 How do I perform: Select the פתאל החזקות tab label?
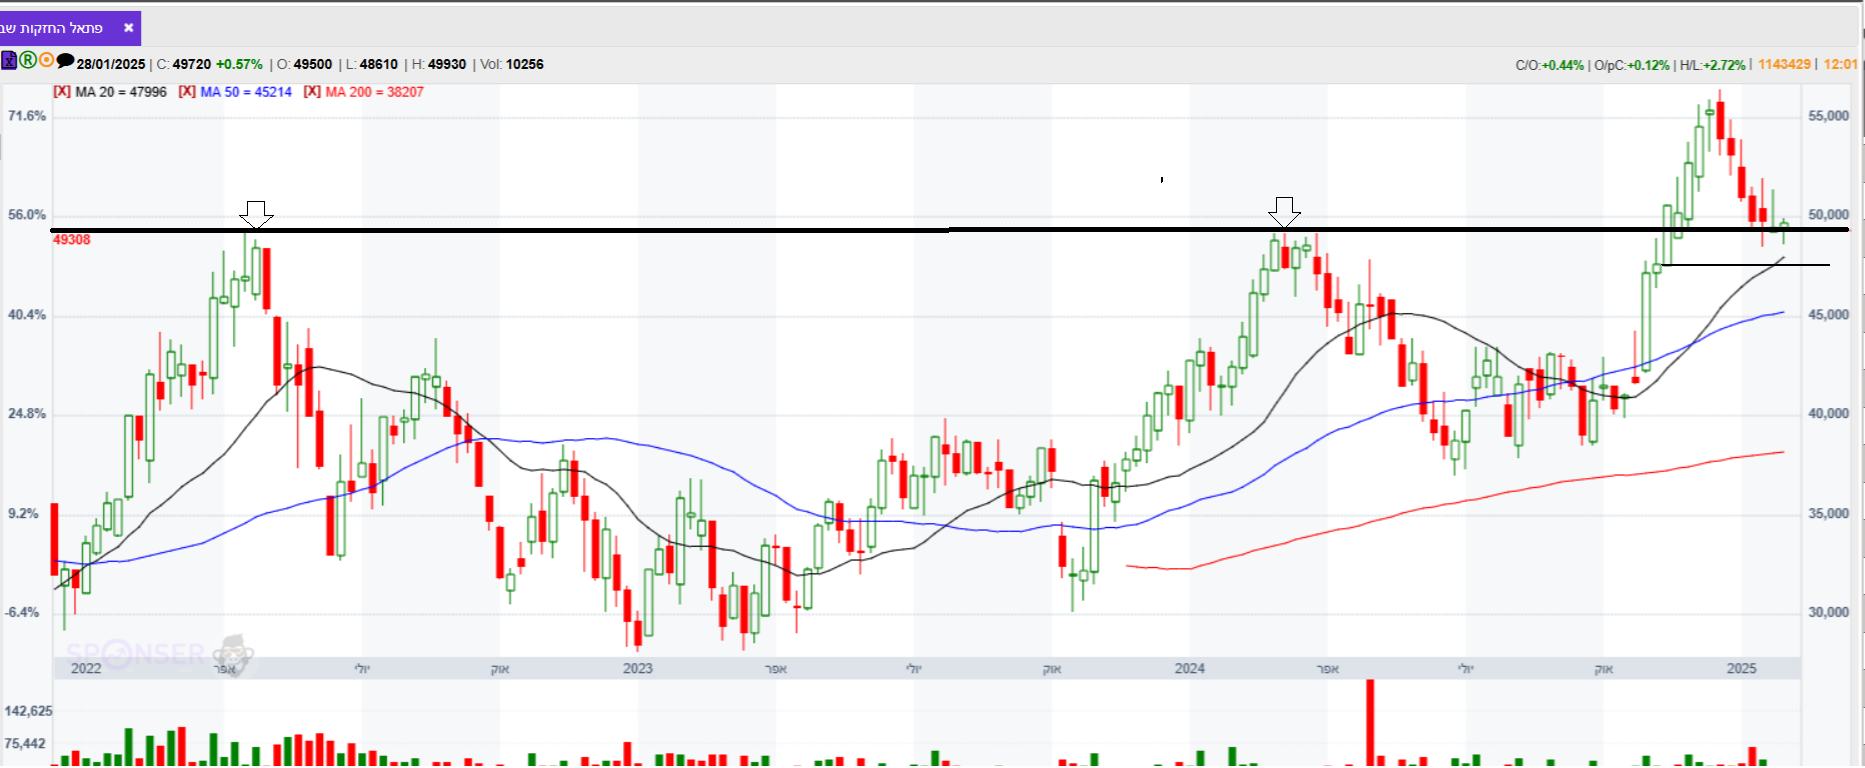52,28
